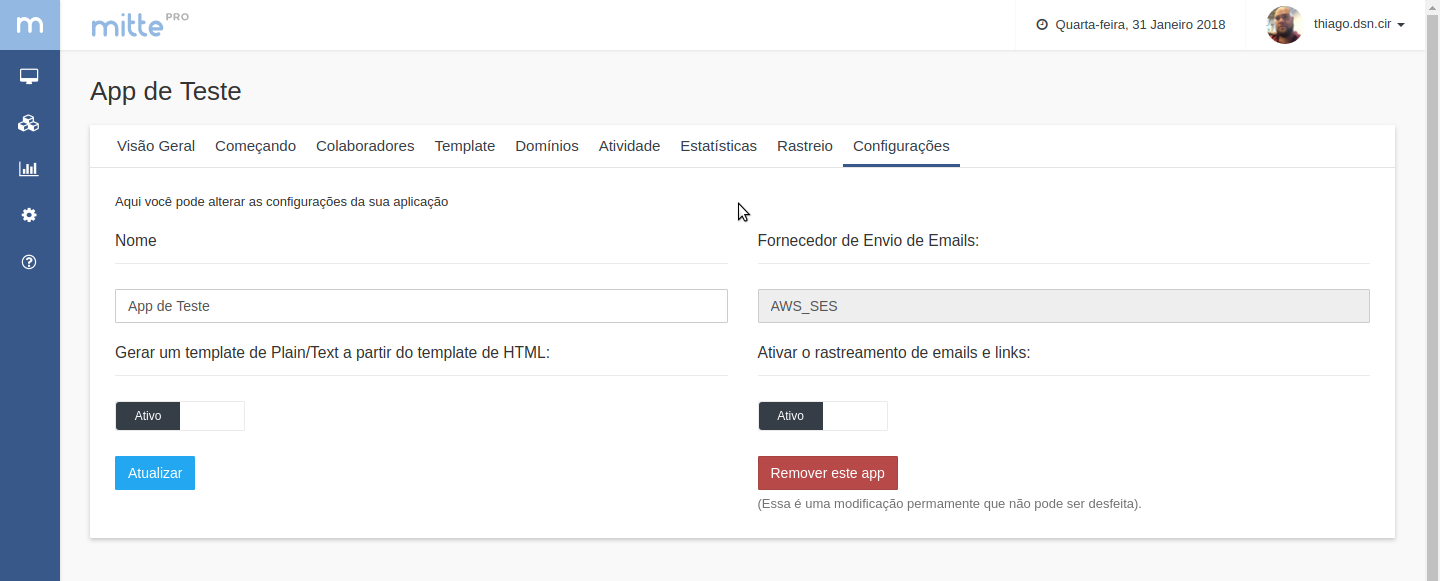Viewport: 1440px width, 581px height.
Task: Click the clock icon beside the date
Action: click(x=1042, y=25)
